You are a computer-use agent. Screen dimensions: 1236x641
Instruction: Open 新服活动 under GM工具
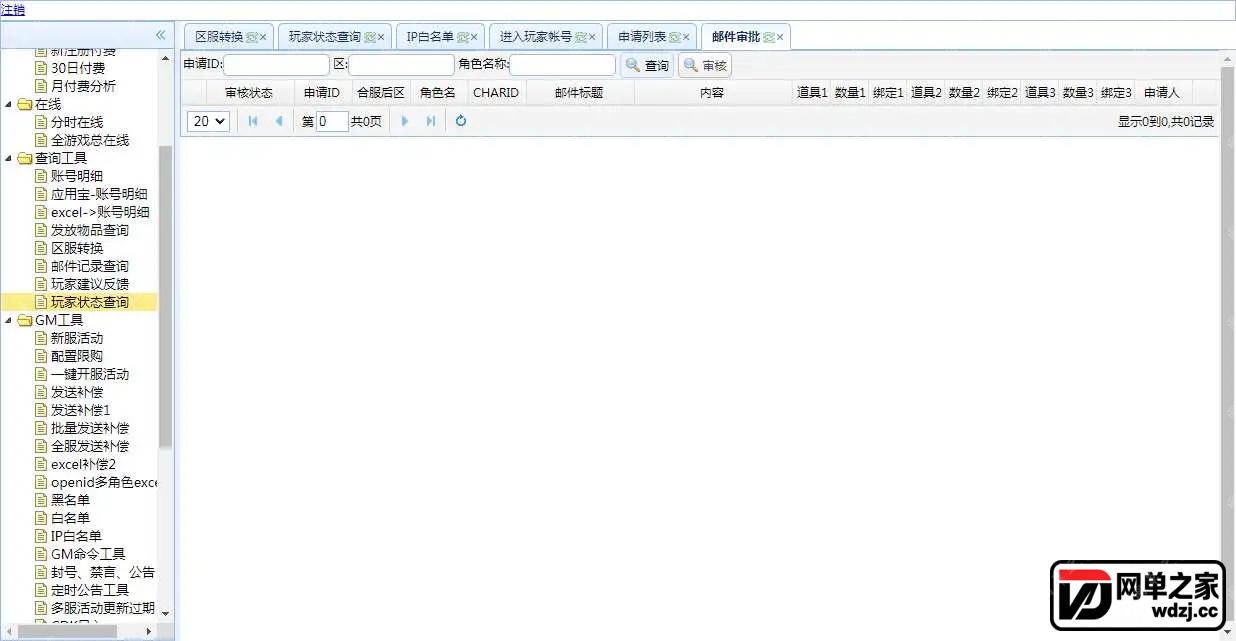(77, 338)
